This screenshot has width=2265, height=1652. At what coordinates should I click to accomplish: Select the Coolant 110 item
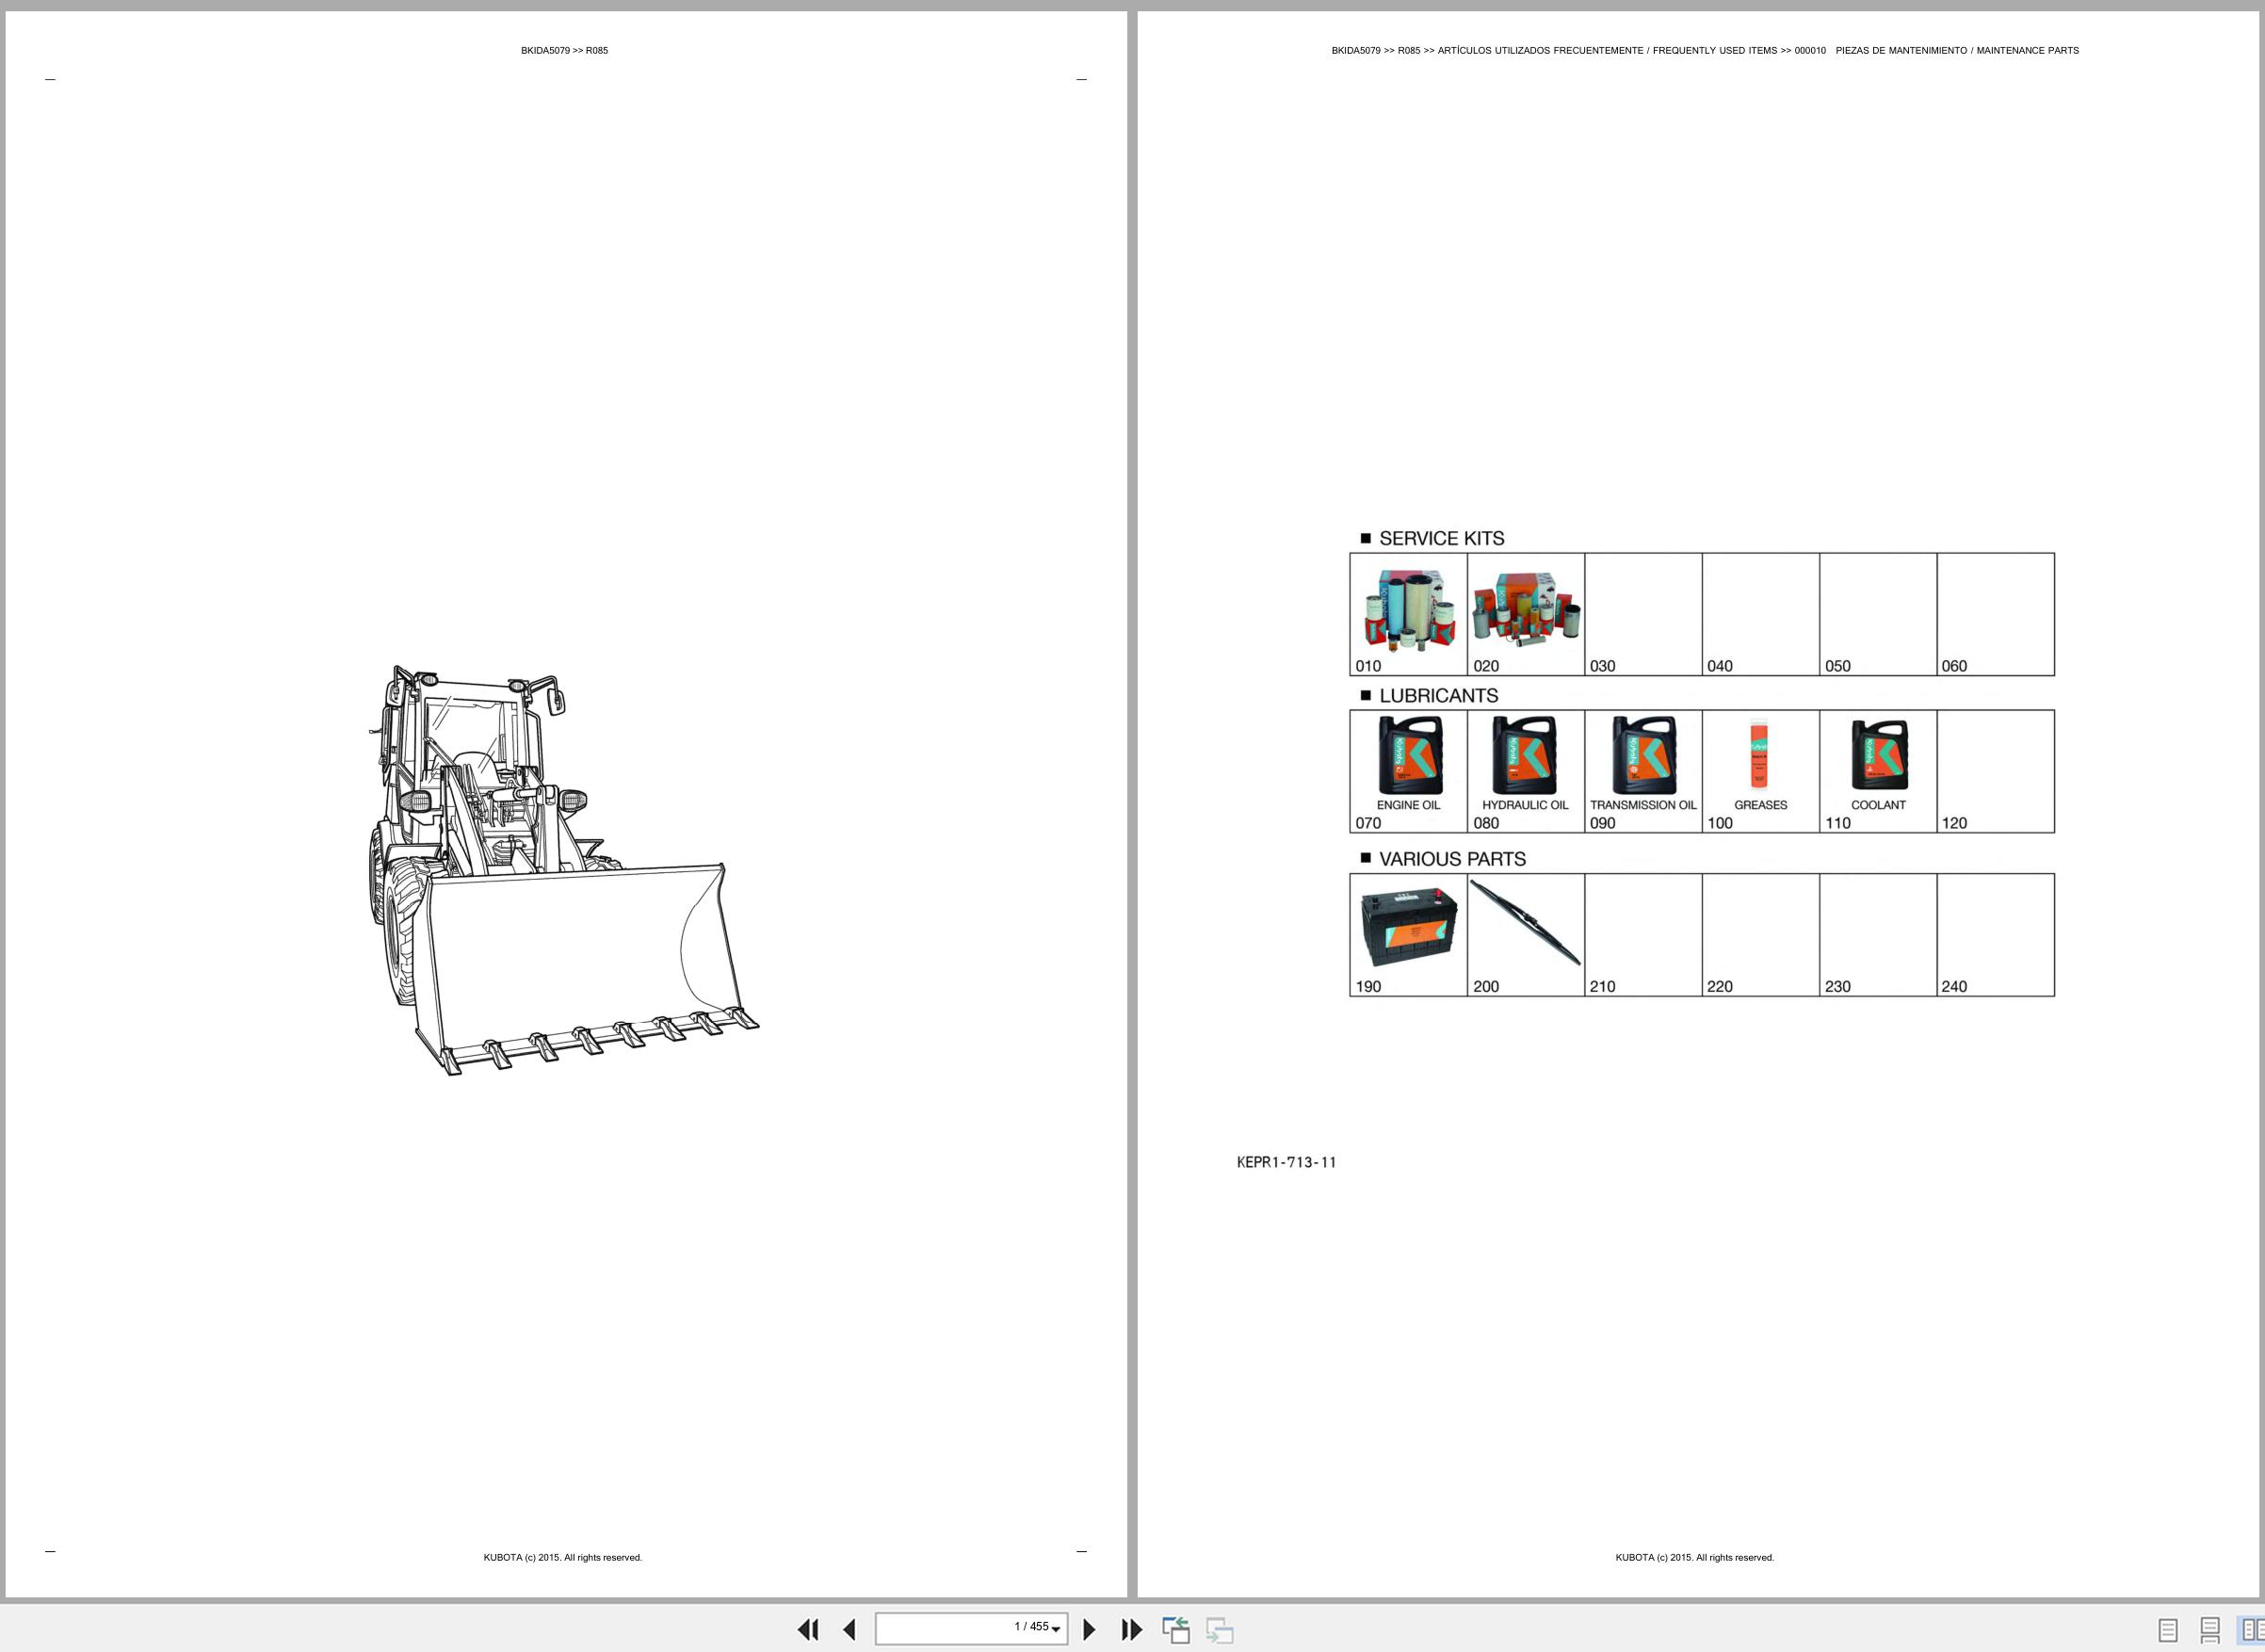(x=1878, y=771)
